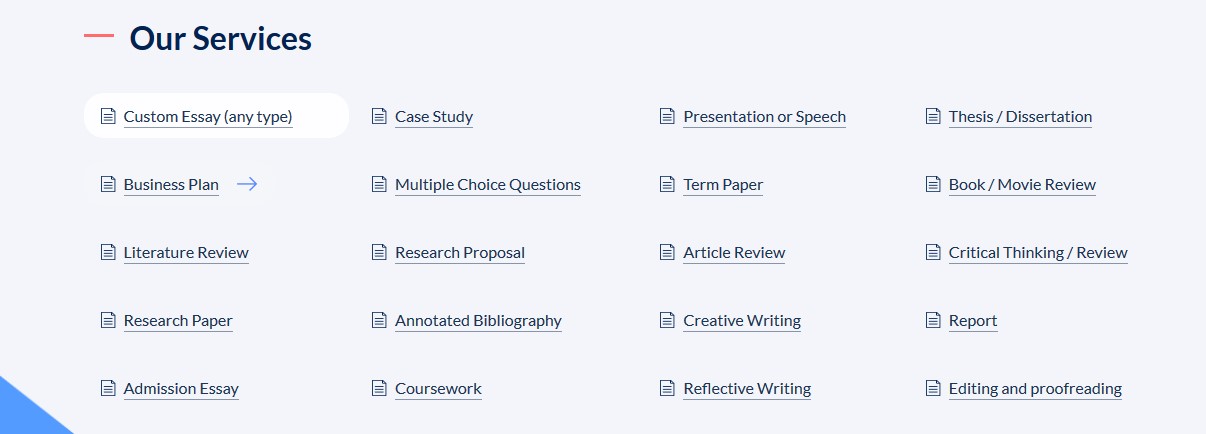Screen dimensions: 1206x434
Task: Click the arrow icon next to Business Plan
Action: pyautogui.click(x=247, y=184)
